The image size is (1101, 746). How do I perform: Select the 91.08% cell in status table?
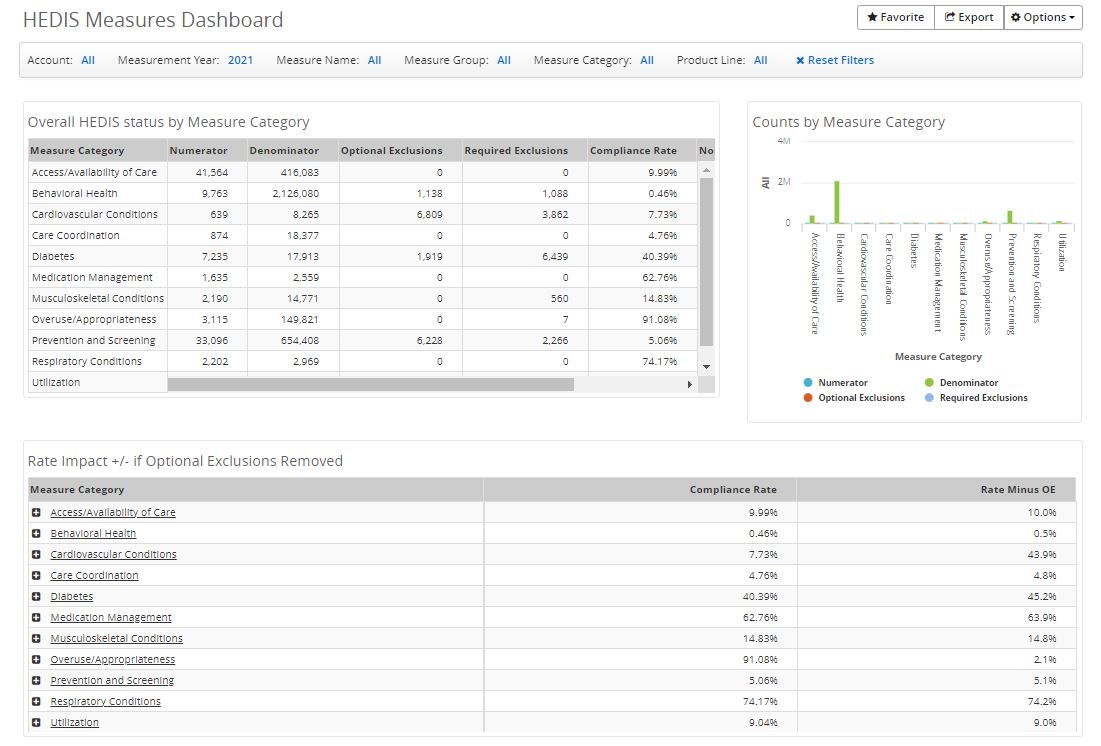[642, 320]
